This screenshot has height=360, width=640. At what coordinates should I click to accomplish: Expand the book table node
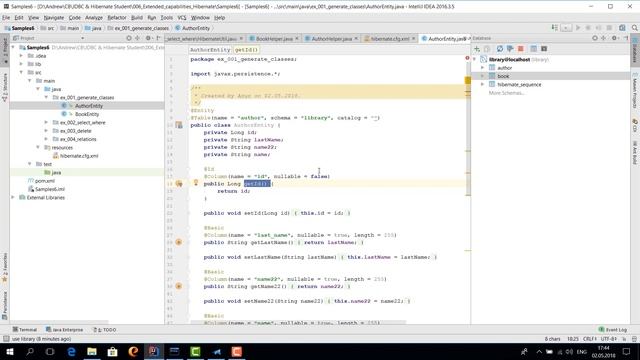point(482,76)
